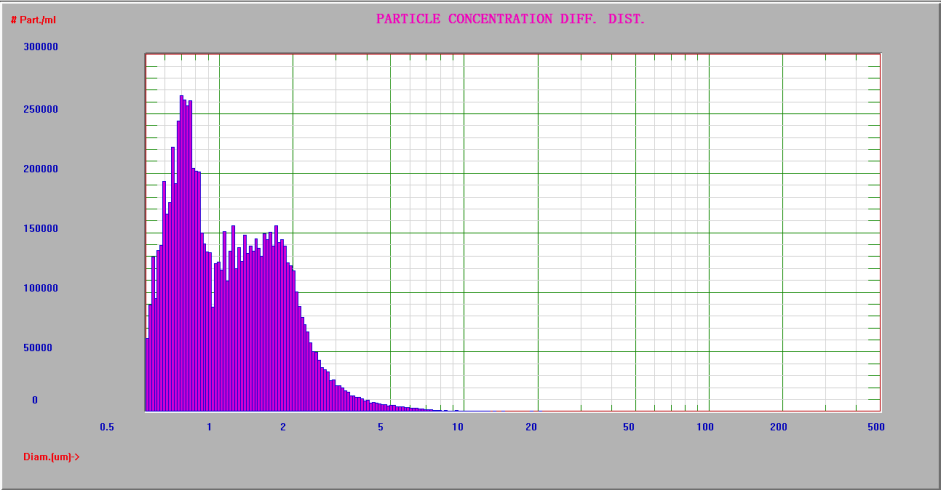
Task: Select the 1 µm x-axis tick label
Action: (209, 427)
